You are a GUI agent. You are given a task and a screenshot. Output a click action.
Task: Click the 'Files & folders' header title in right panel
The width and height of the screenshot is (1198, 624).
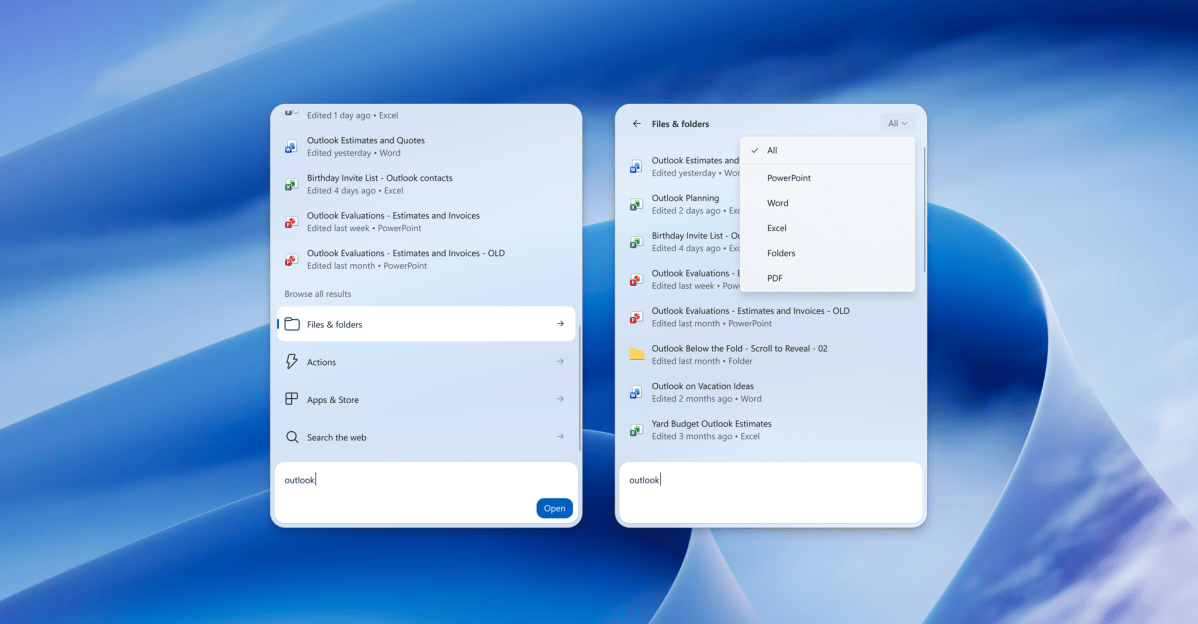click(x=680, y=124)
